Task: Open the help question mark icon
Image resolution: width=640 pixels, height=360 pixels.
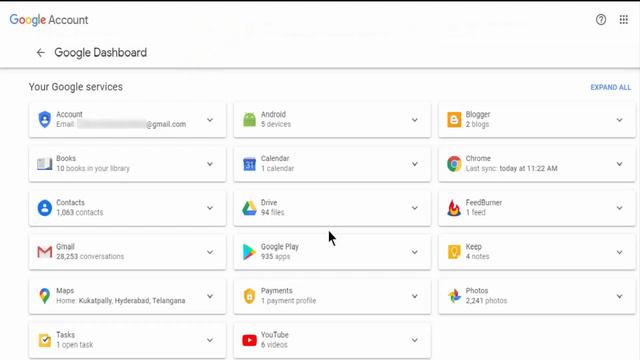Action: (601, 20)
